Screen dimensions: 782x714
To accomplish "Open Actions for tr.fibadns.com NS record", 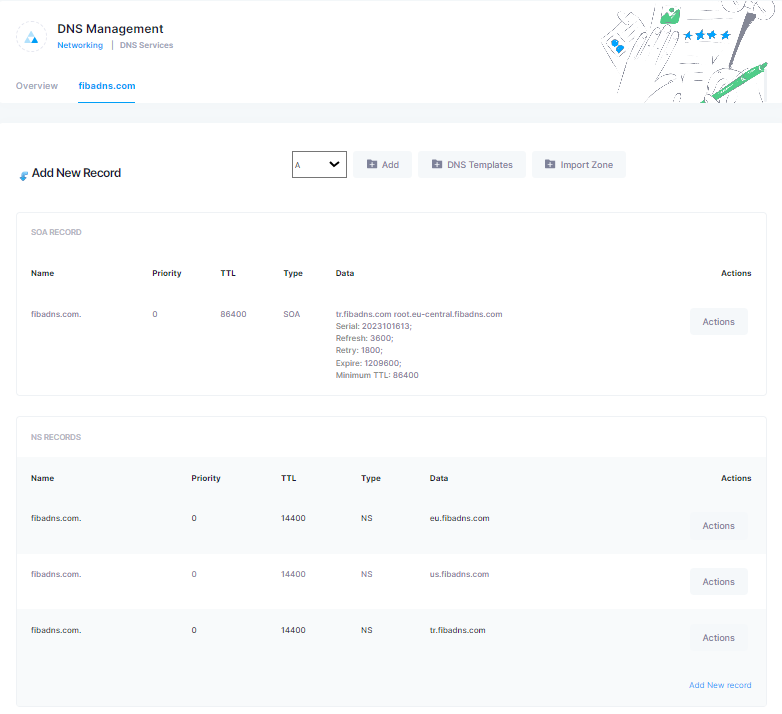I will click(x=719, y=638).
